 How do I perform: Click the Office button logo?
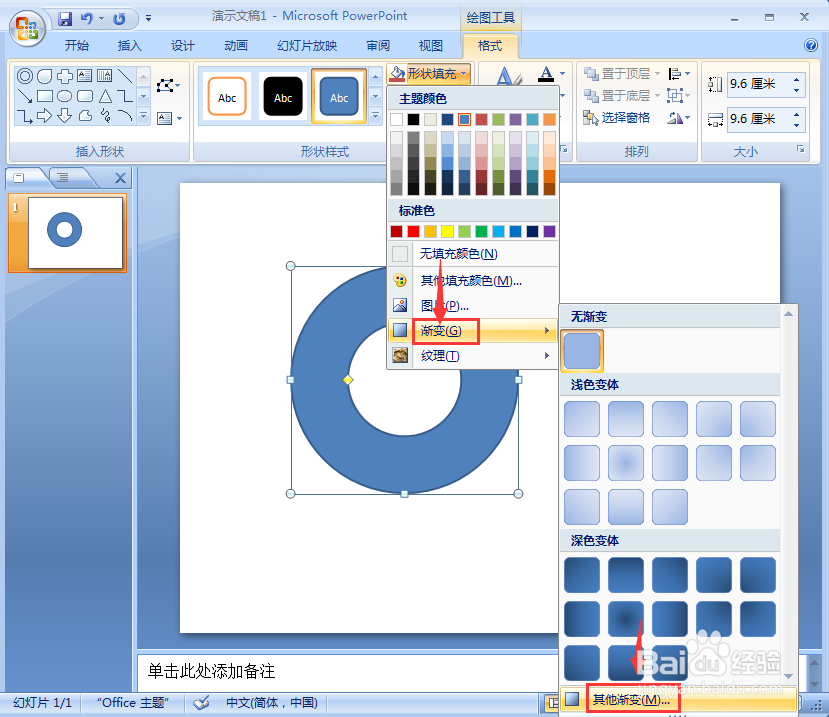pyautogui.click(x=27, y=28)
